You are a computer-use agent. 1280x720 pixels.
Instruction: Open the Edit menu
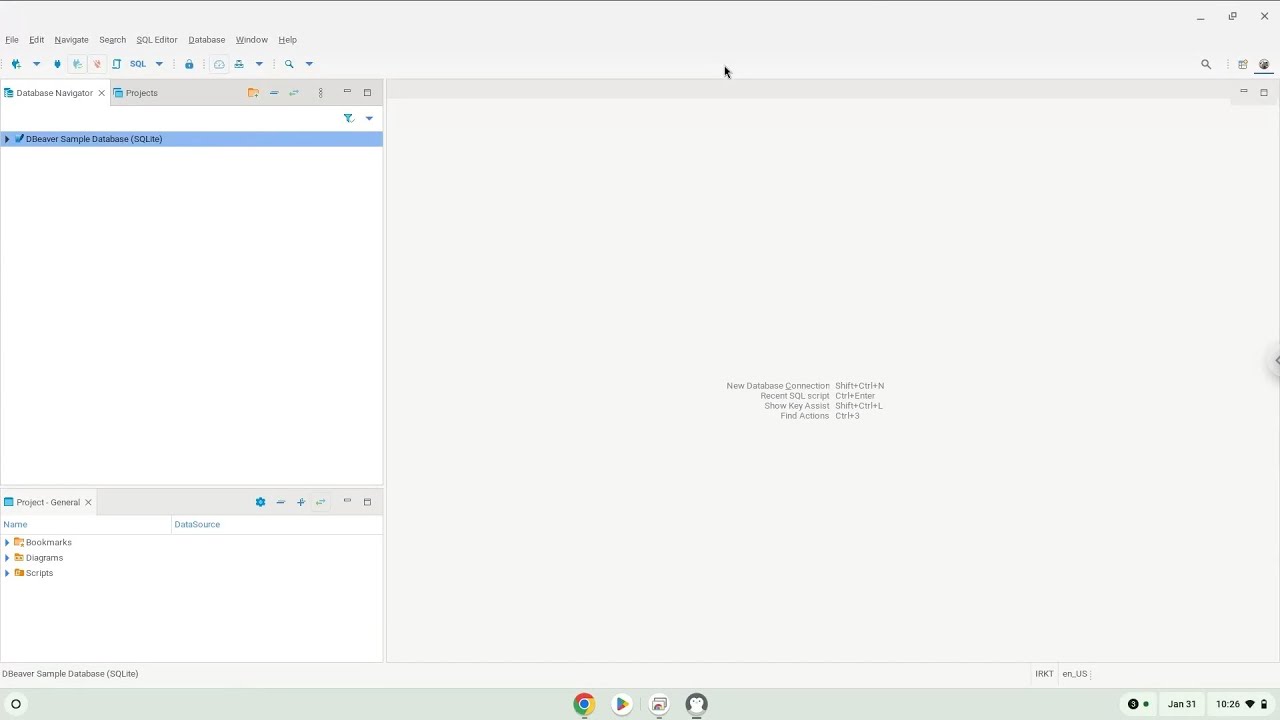[x=36, y=40]
